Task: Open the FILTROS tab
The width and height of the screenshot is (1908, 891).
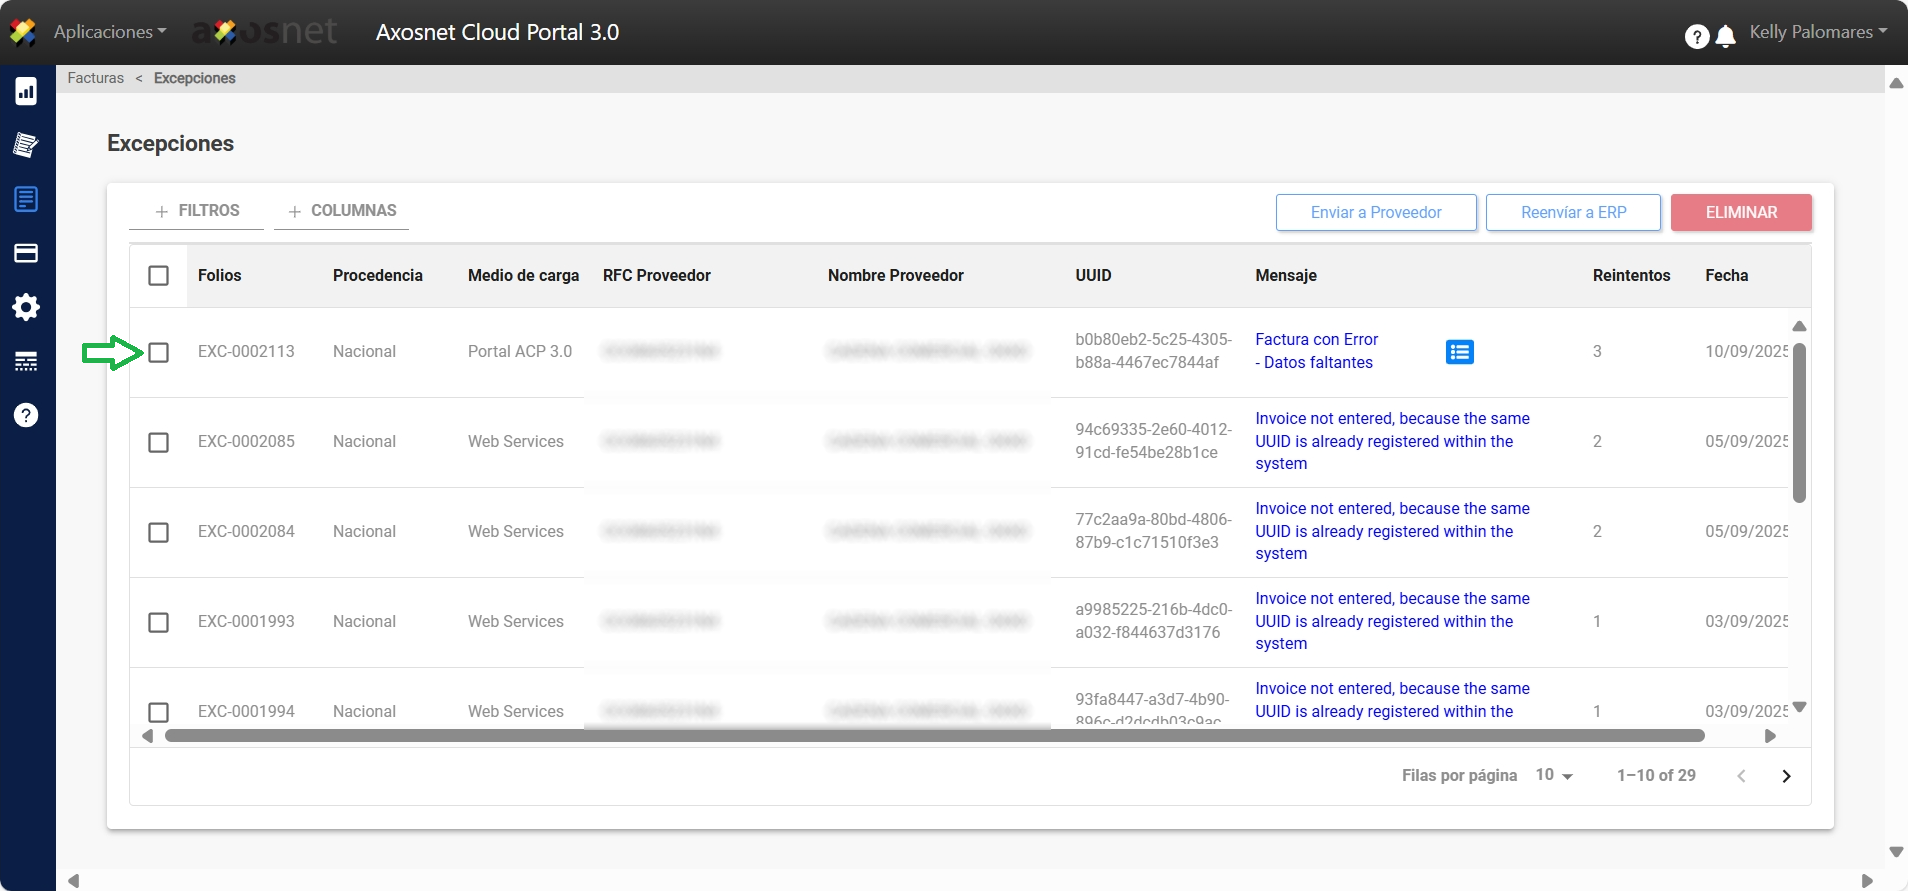Action: pos(197,211)
